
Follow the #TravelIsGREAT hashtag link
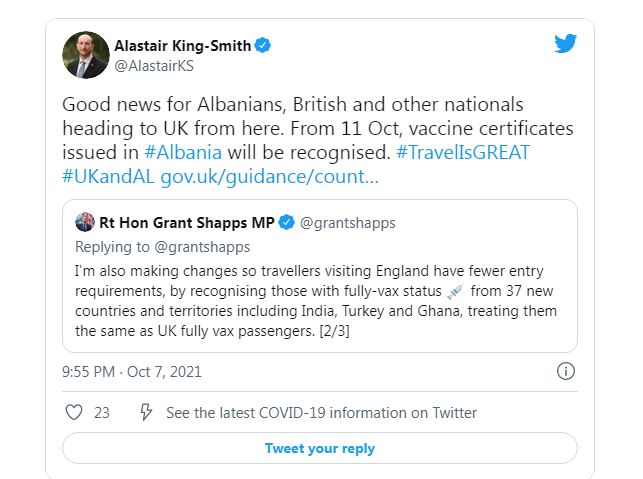click(463, 152)
